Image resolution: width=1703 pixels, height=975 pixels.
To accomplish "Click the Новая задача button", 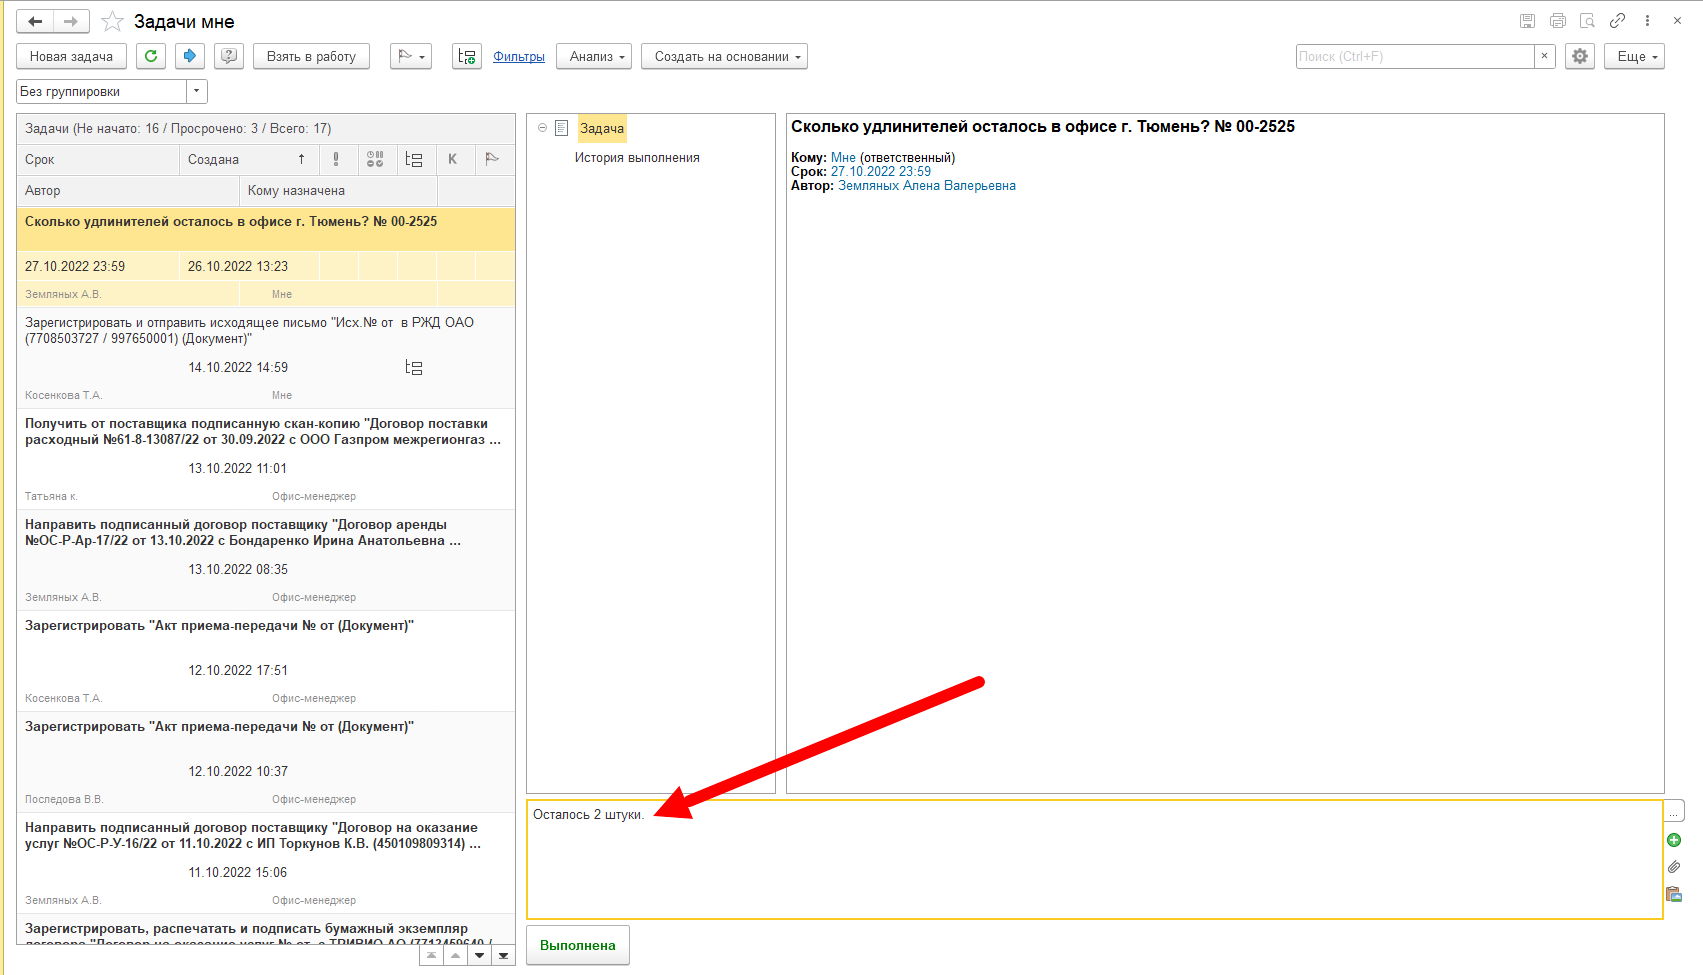I will coord(71,56).
